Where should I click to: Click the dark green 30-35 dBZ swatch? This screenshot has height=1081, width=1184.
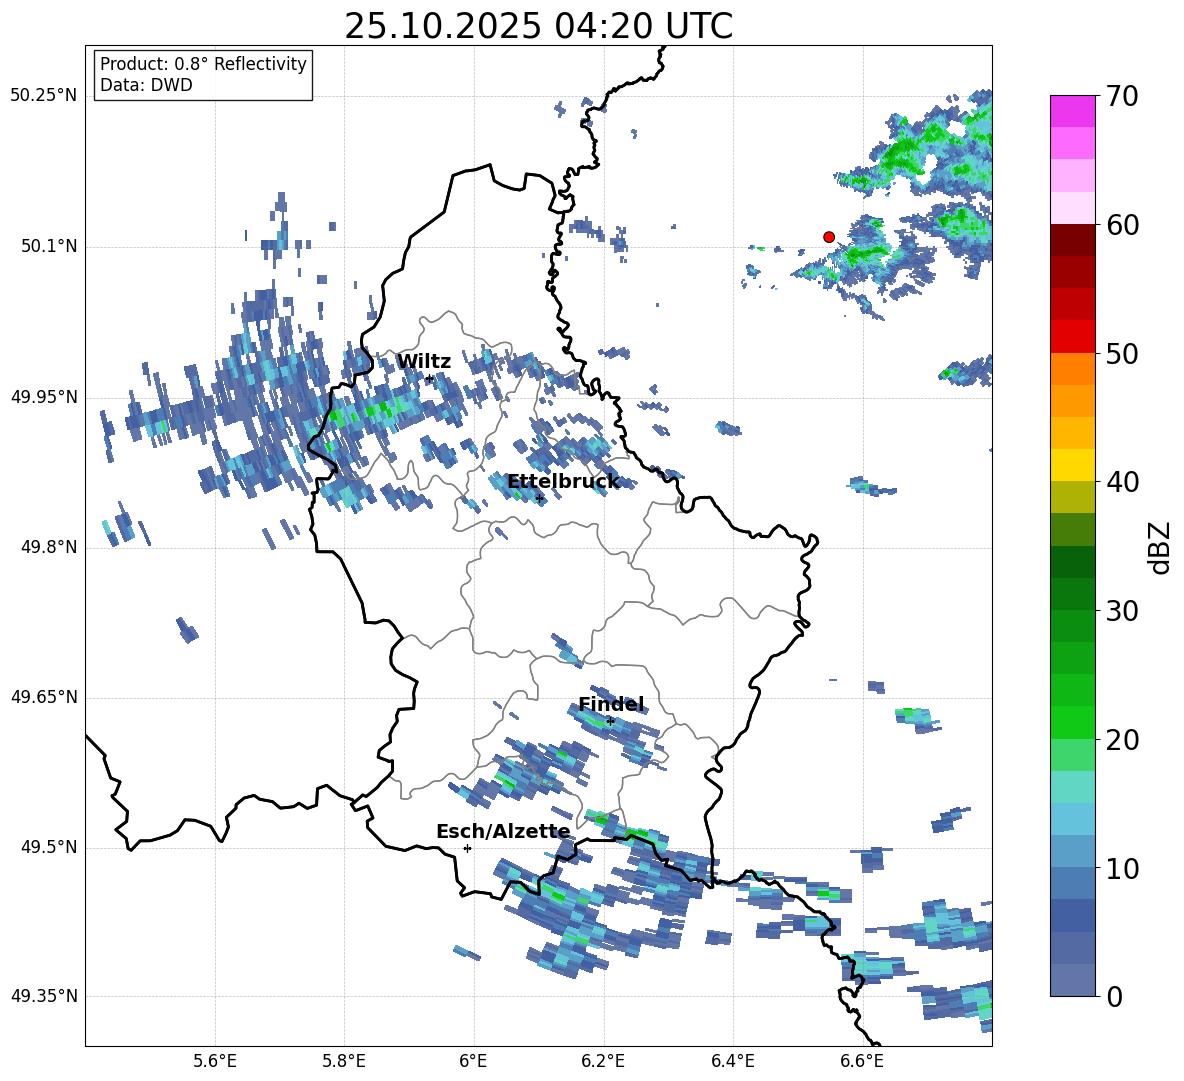coord(1072,562)
